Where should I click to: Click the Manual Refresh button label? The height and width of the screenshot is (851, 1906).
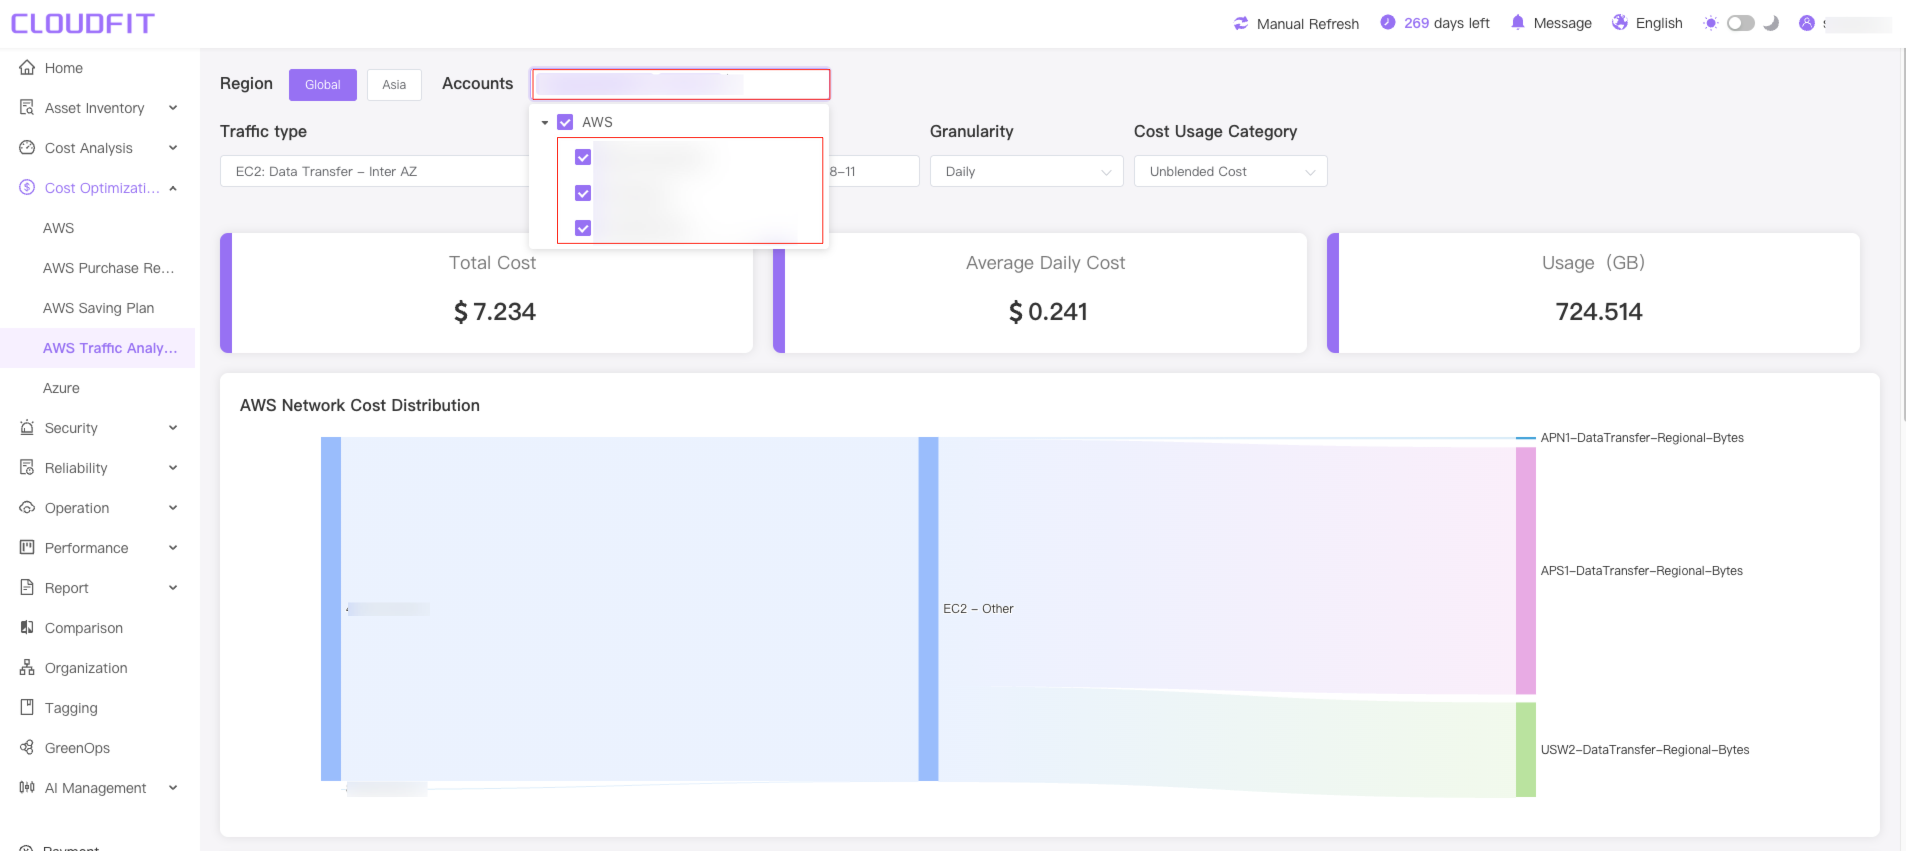point(1307,24)
